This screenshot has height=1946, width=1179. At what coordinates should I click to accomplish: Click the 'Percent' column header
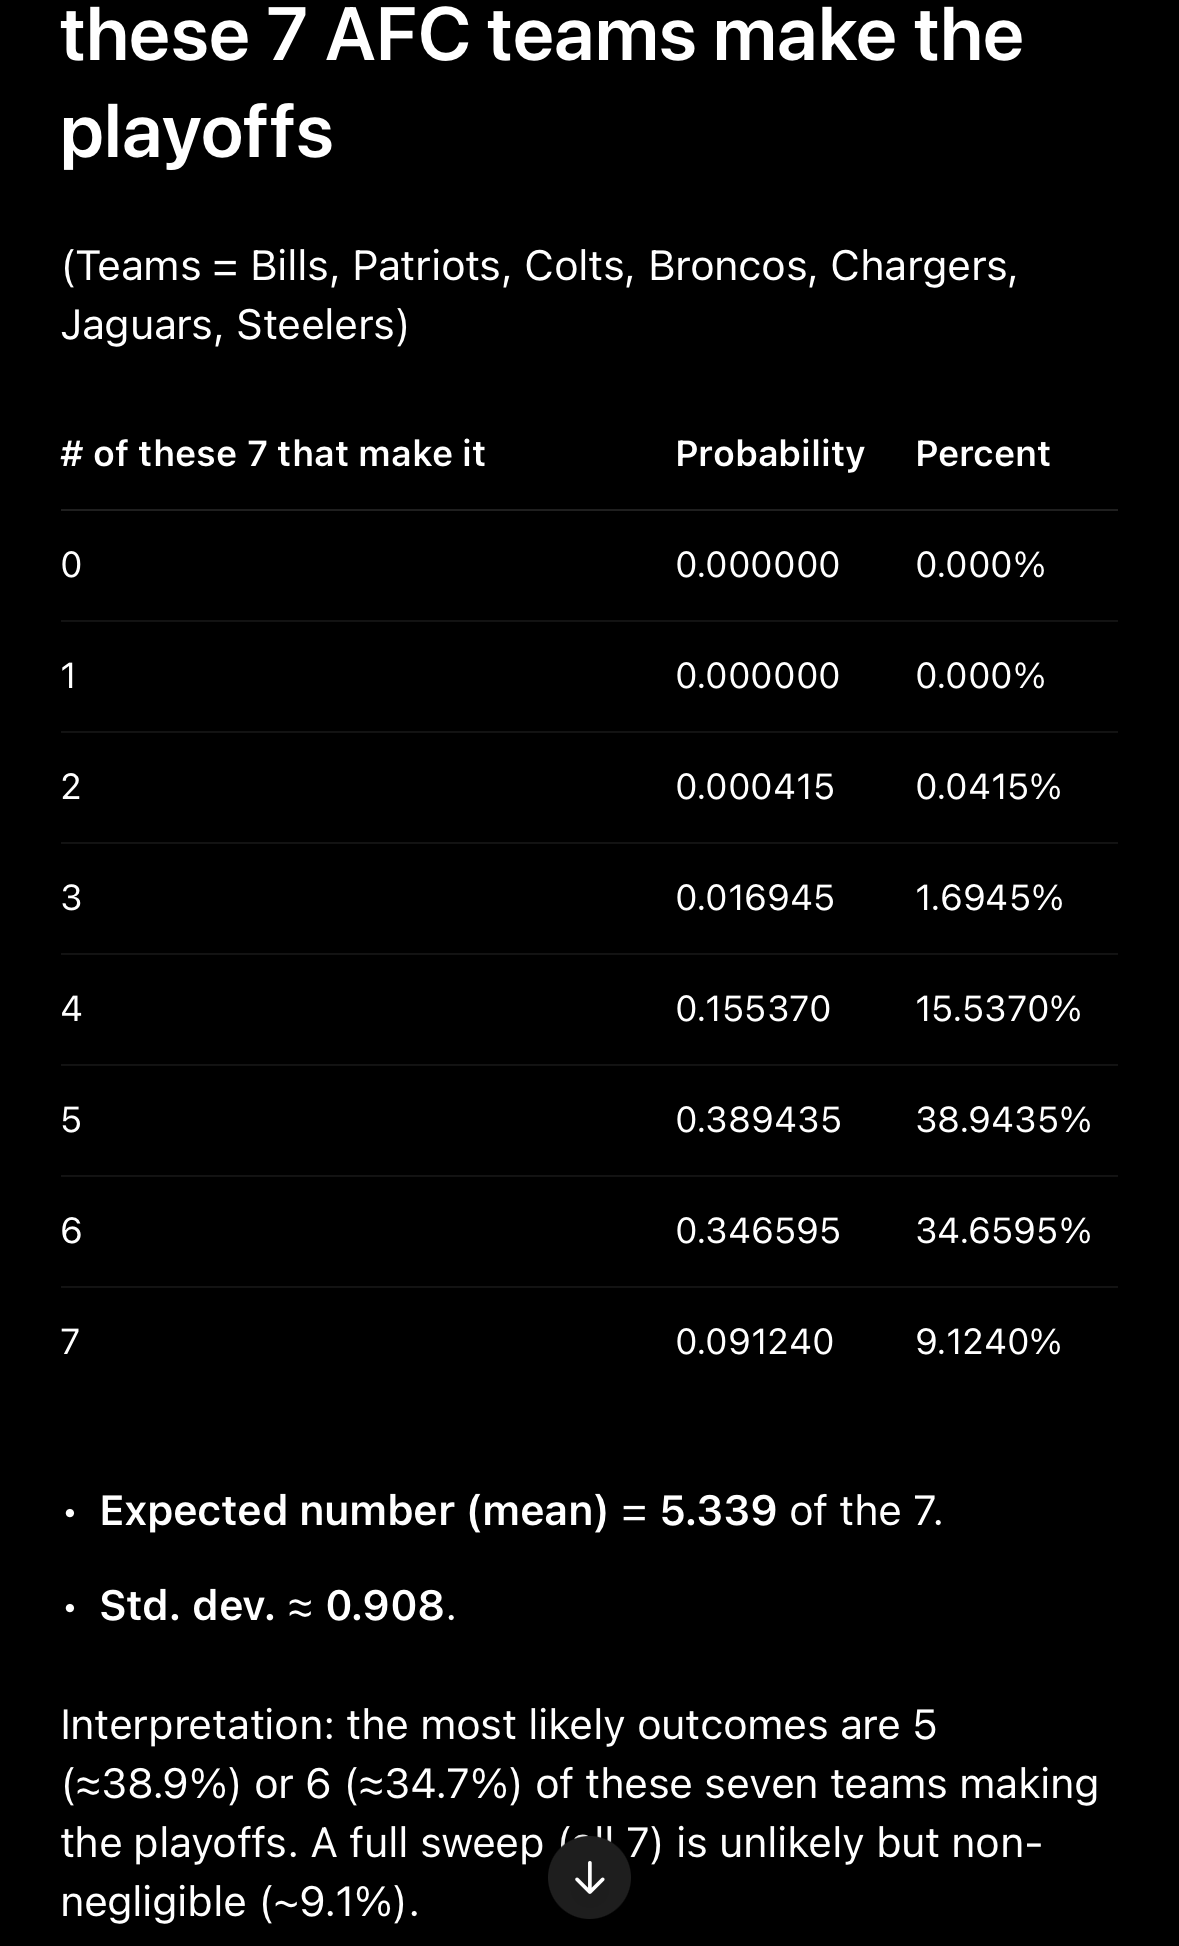point(982,454)
